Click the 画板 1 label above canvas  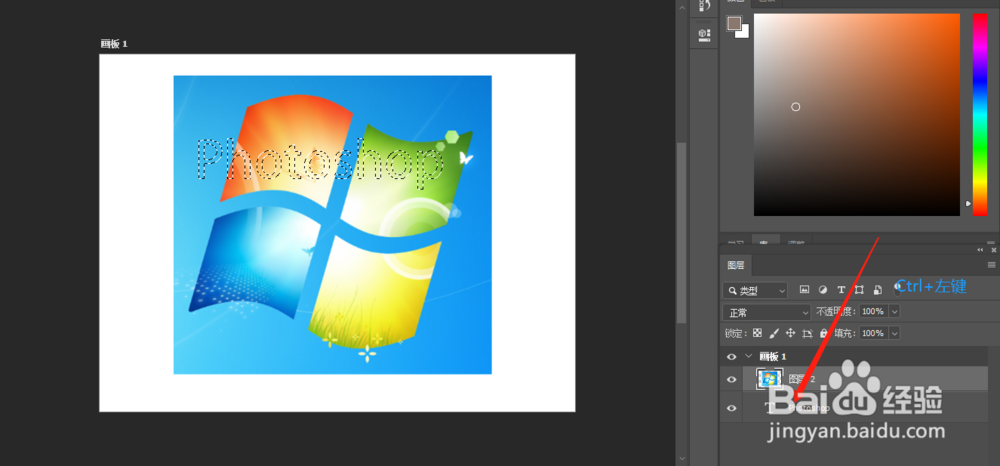click(x=114, y=44)
